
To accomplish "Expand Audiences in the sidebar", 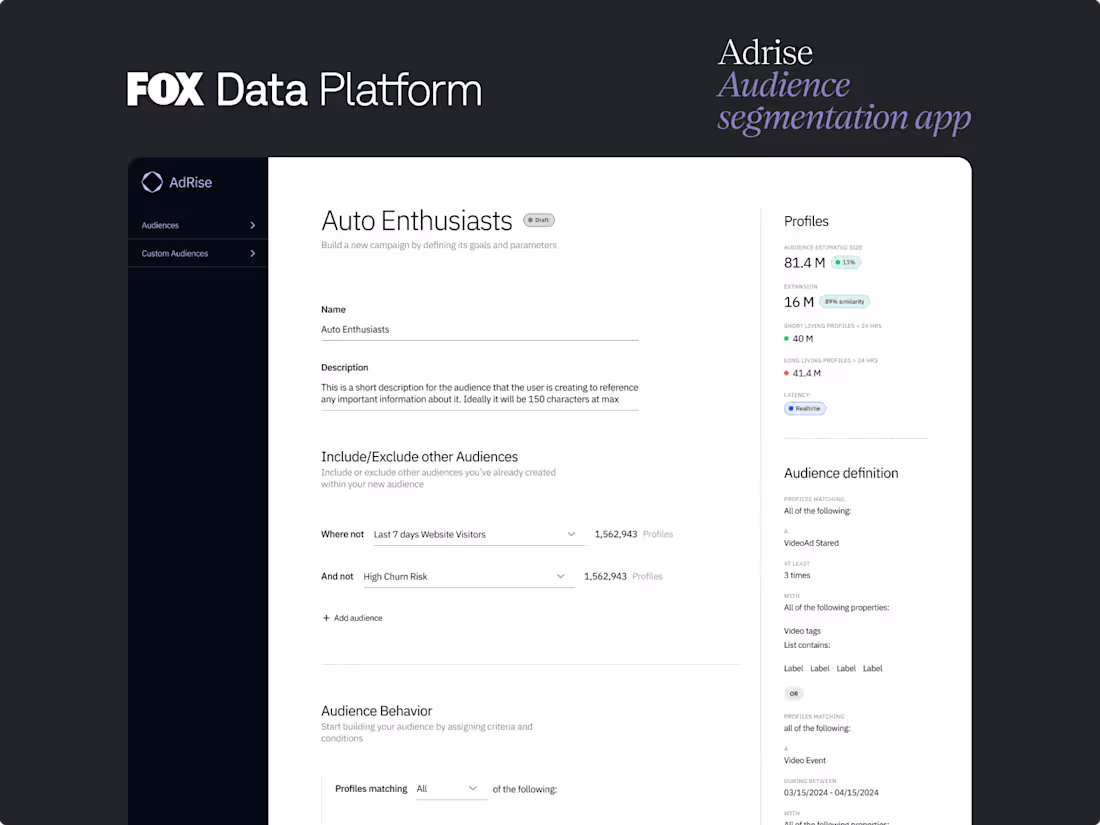I will pos(197,225).
